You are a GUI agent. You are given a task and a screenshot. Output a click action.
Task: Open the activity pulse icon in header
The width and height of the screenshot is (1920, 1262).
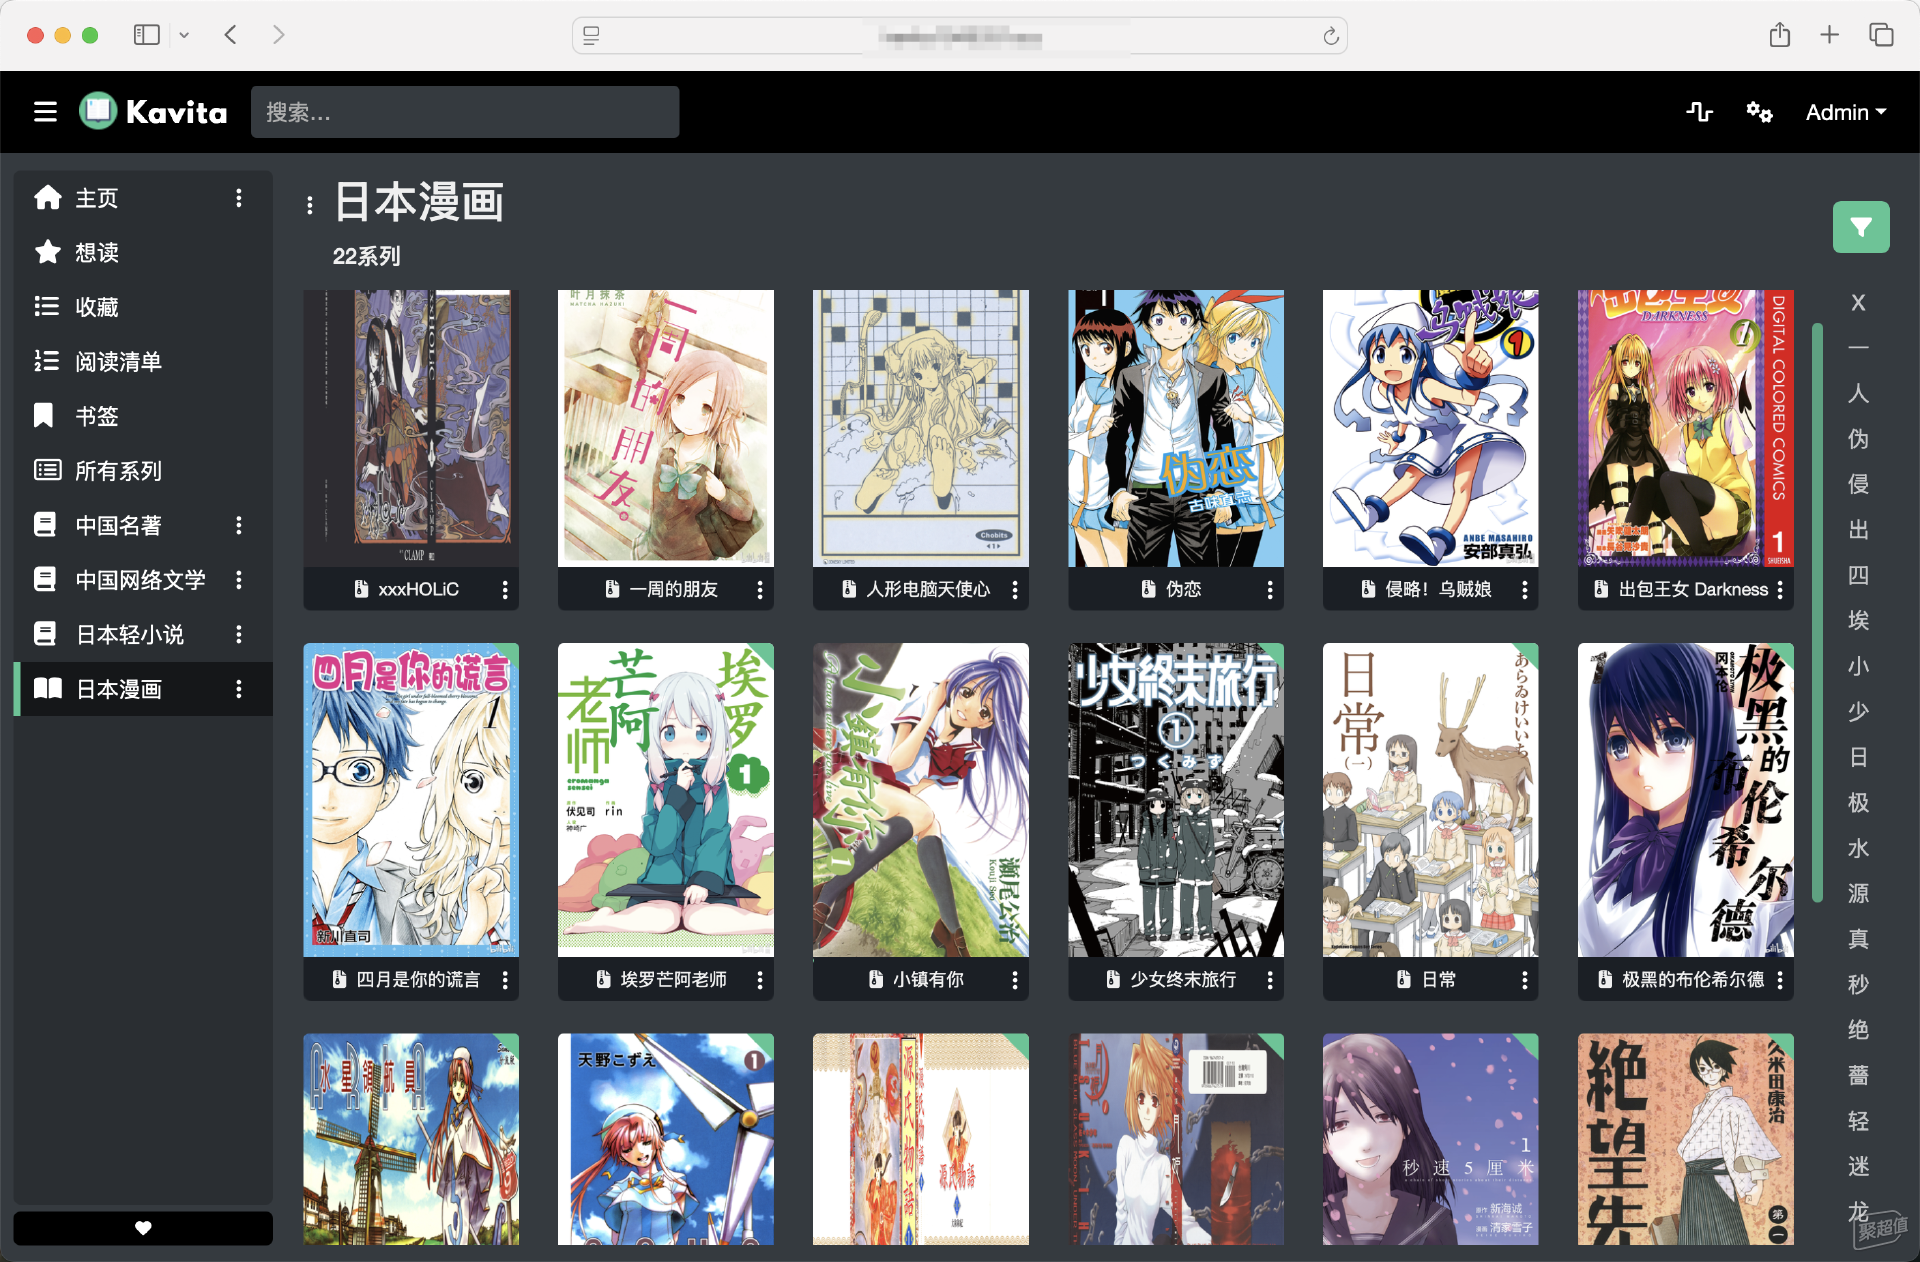pyautogui.click(x=1699, y=112)
